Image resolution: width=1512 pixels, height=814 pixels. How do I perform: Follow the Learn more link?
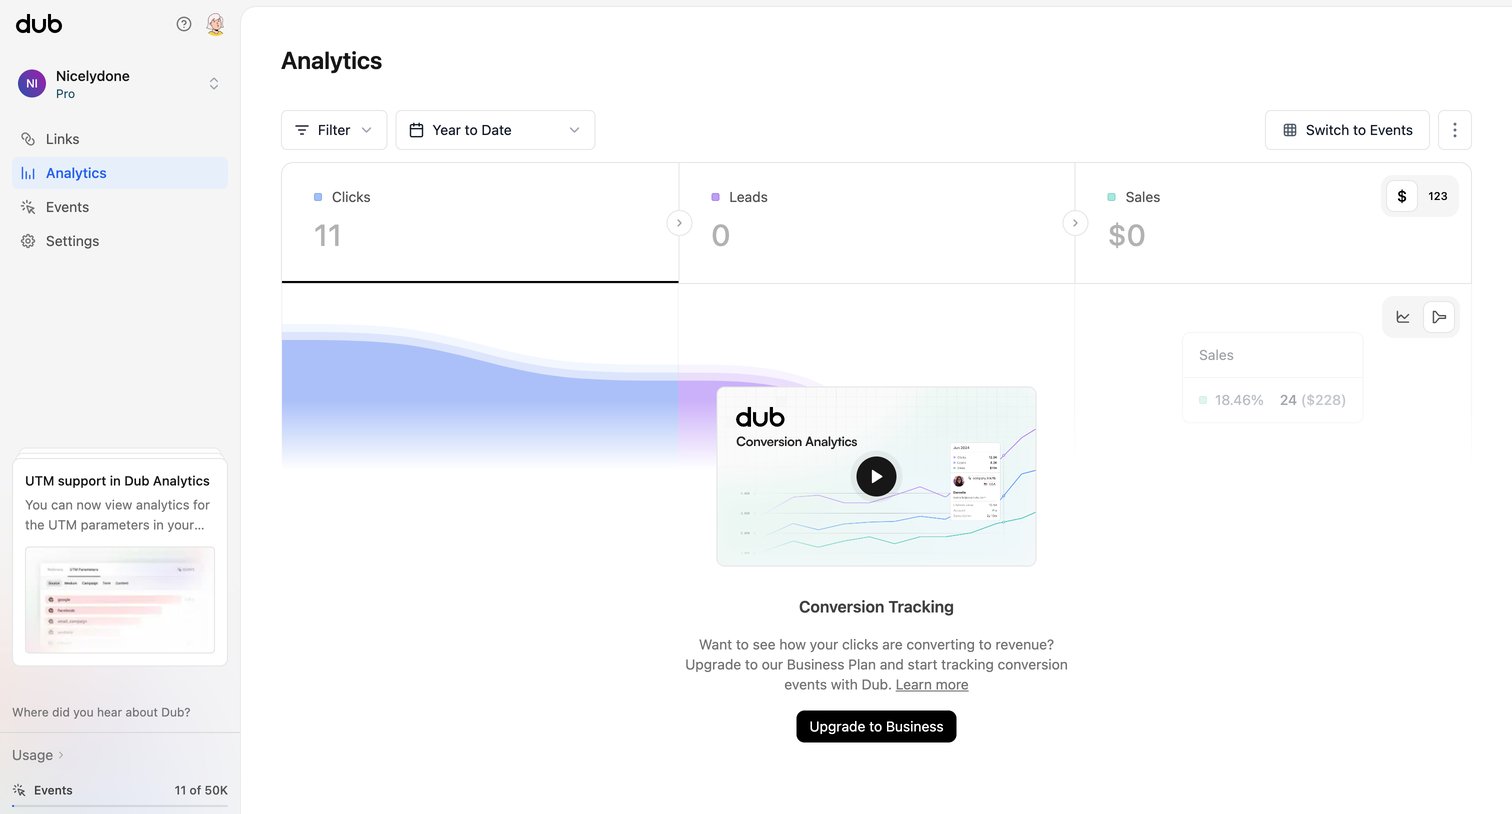(932, 685)
